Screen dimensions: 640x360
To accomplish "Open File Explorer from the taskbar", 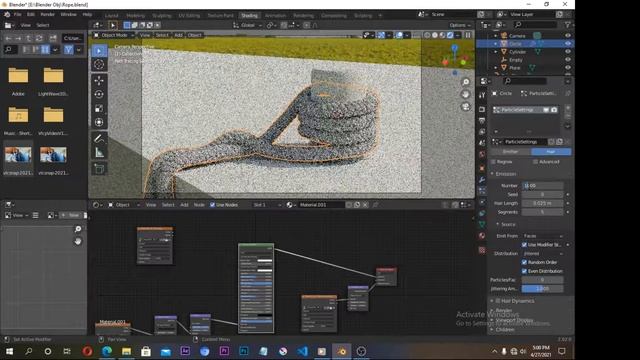I will tap(126, 351).
